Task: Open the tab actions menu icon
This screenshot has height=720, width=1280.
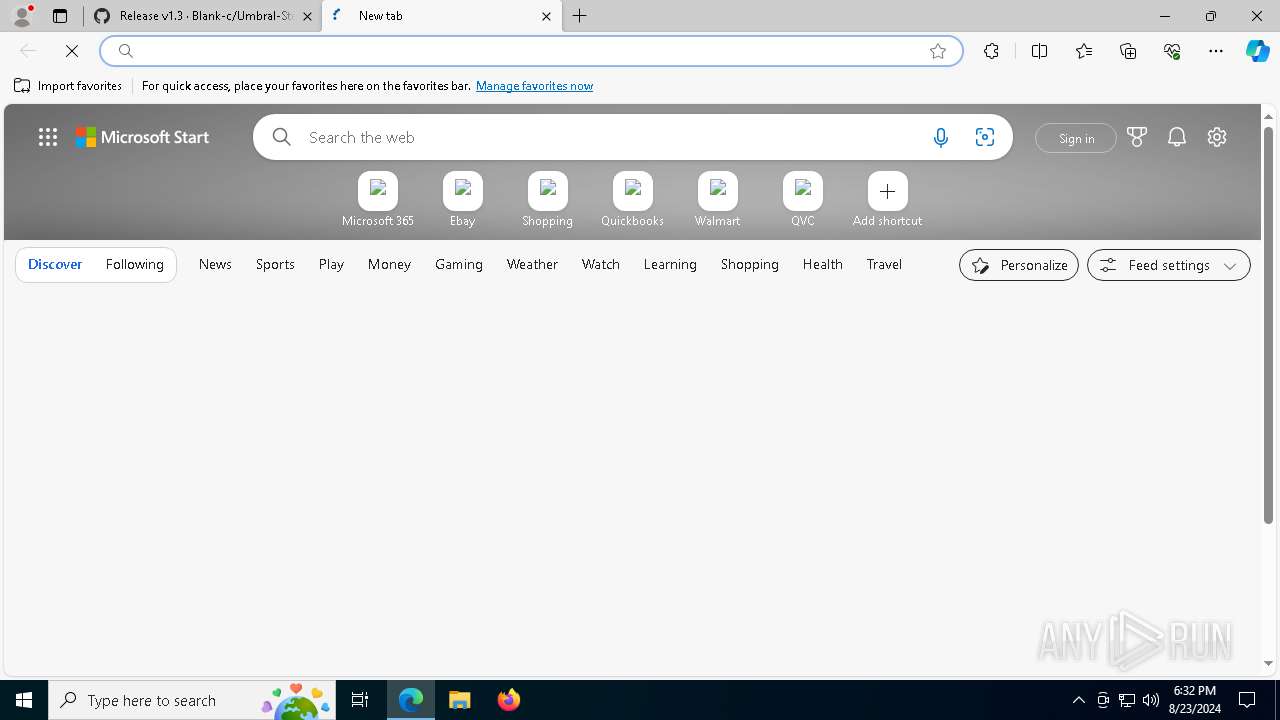Action: (x=60, y=16)
